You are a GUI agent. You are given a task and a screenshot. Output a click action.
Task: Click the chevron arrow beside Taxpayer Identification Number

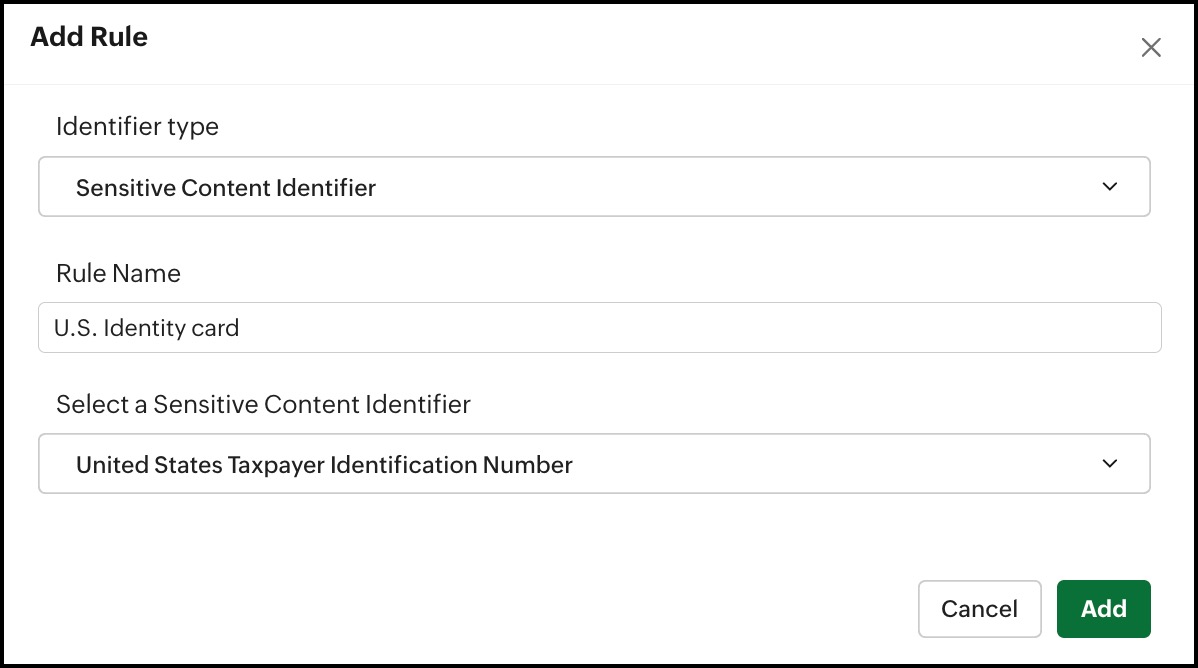(1109, 464)
